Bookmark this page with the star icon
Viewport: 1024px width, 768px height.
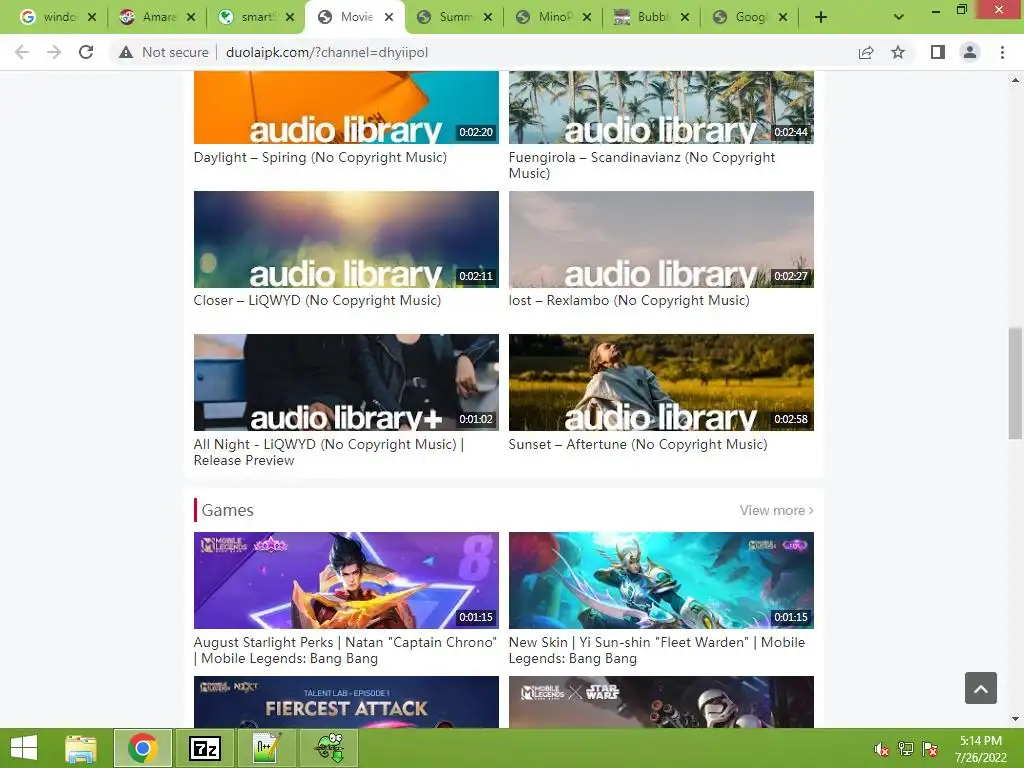point(899,52)
